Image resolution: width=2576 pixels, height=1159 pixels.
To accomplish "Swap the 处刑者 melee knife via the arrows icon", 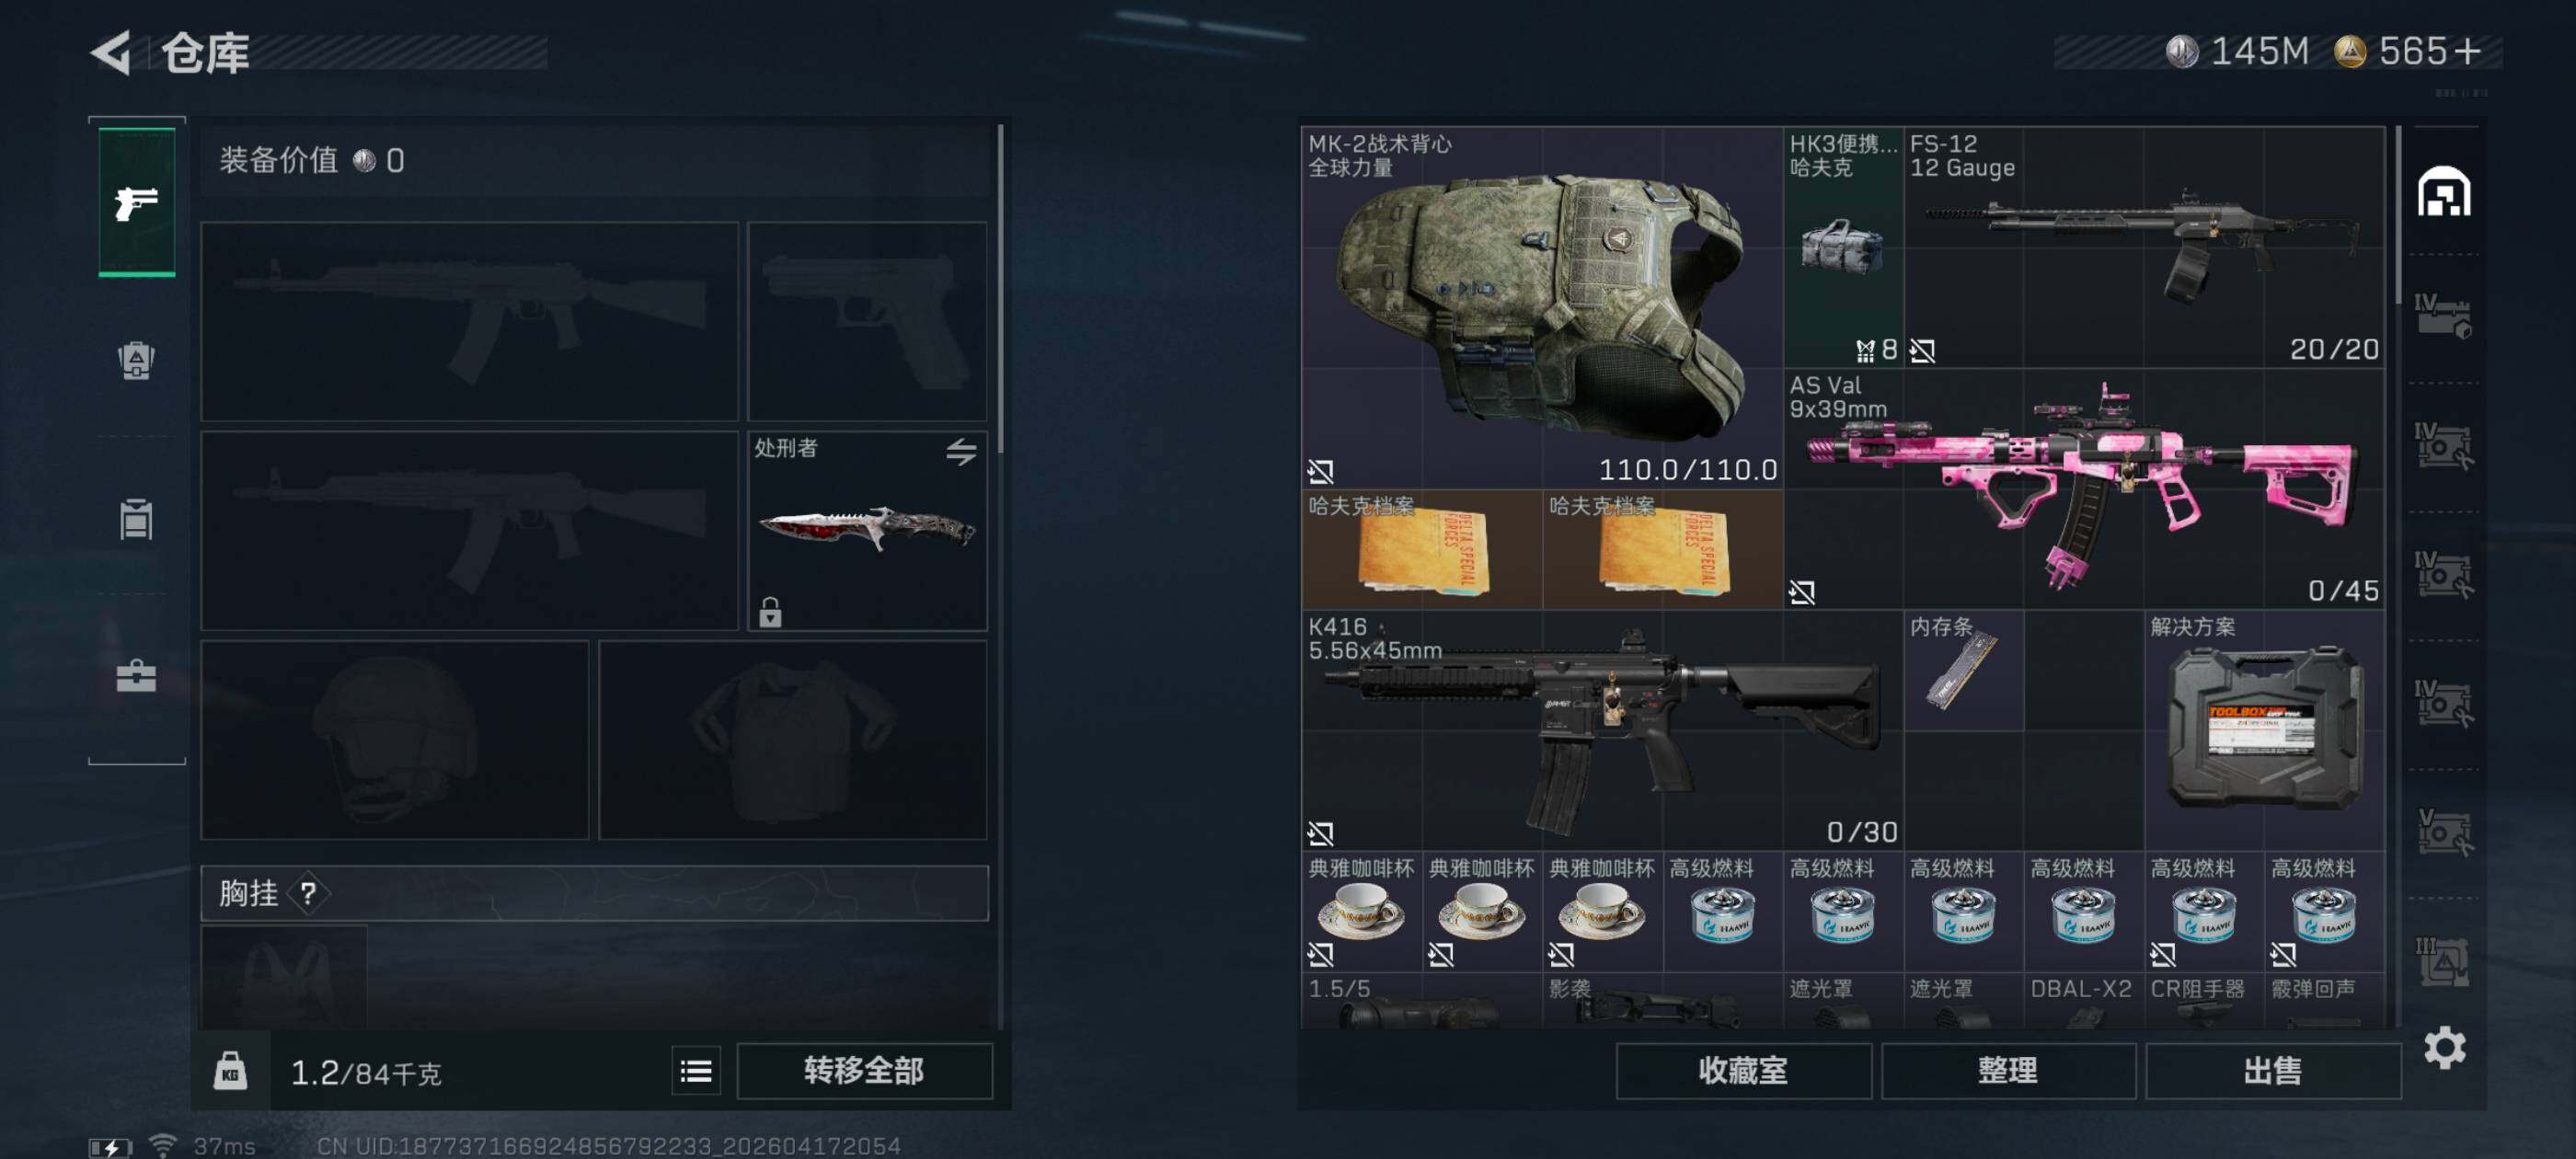I will click(x=961, y=451).
